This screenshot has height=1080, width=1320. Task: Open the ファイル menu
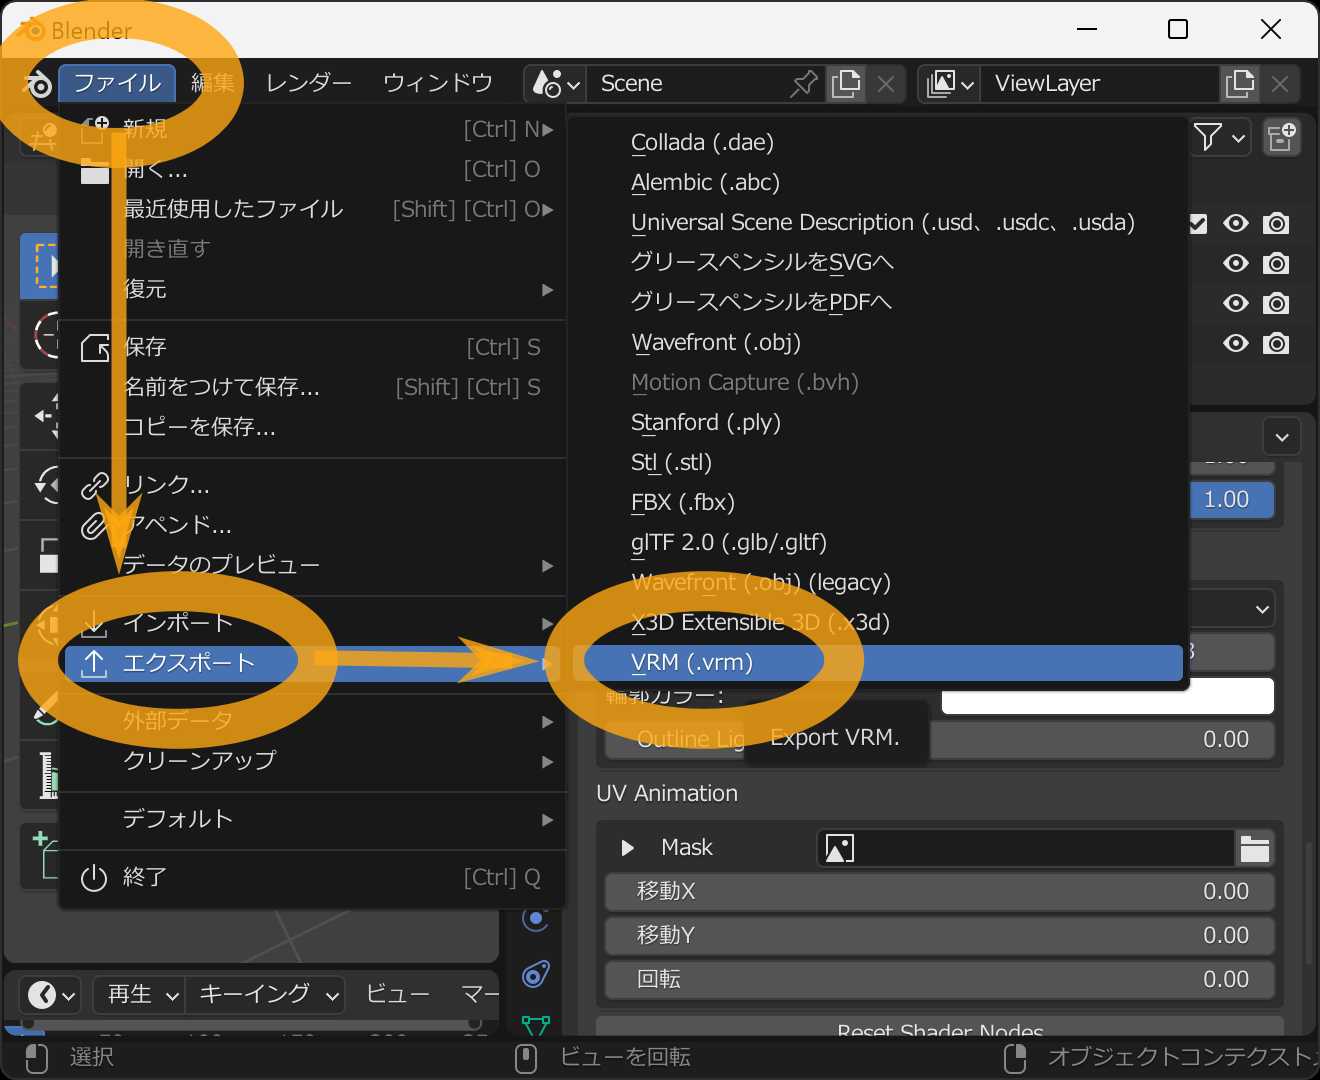click(118, 84)
